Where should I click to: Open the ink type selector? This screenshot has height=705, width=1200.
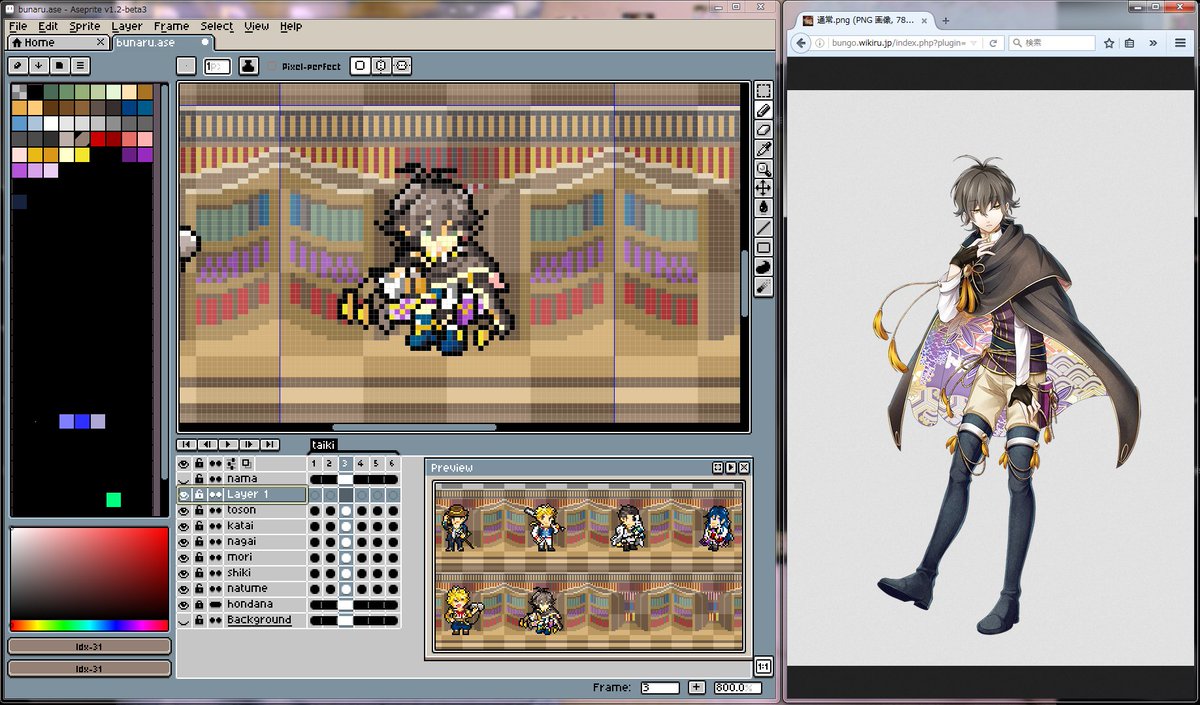click(x=248, y=66)
